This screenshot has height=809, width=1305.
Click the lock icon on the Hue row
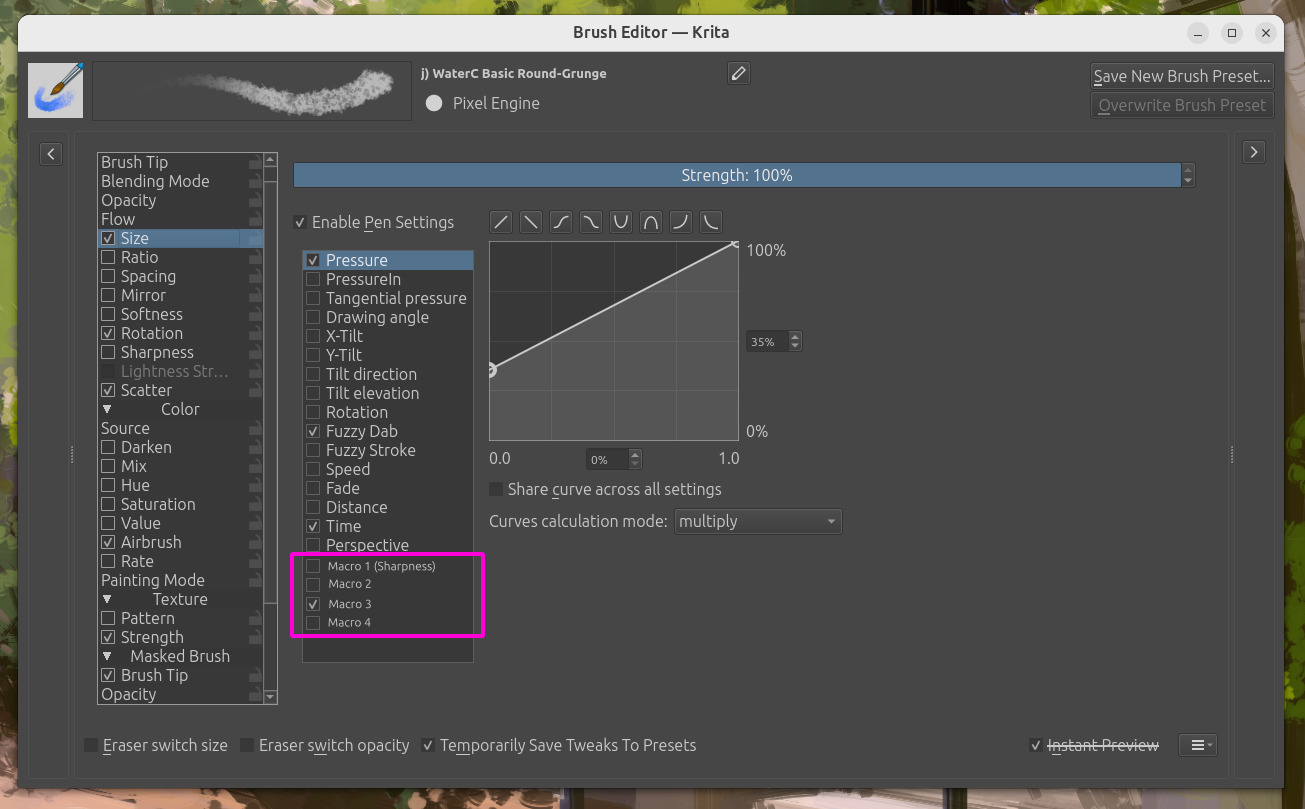[255, 486]
